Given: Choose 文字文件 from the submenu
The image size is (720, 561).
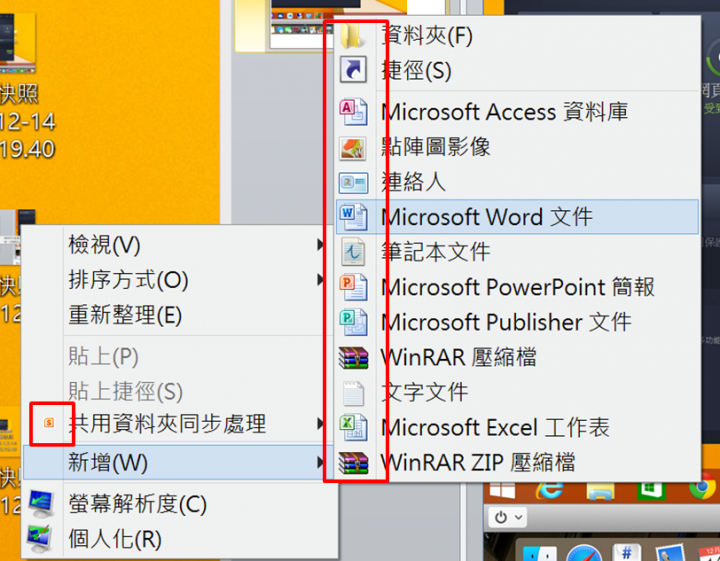Looking at the screenshot, I should [518, 392].
